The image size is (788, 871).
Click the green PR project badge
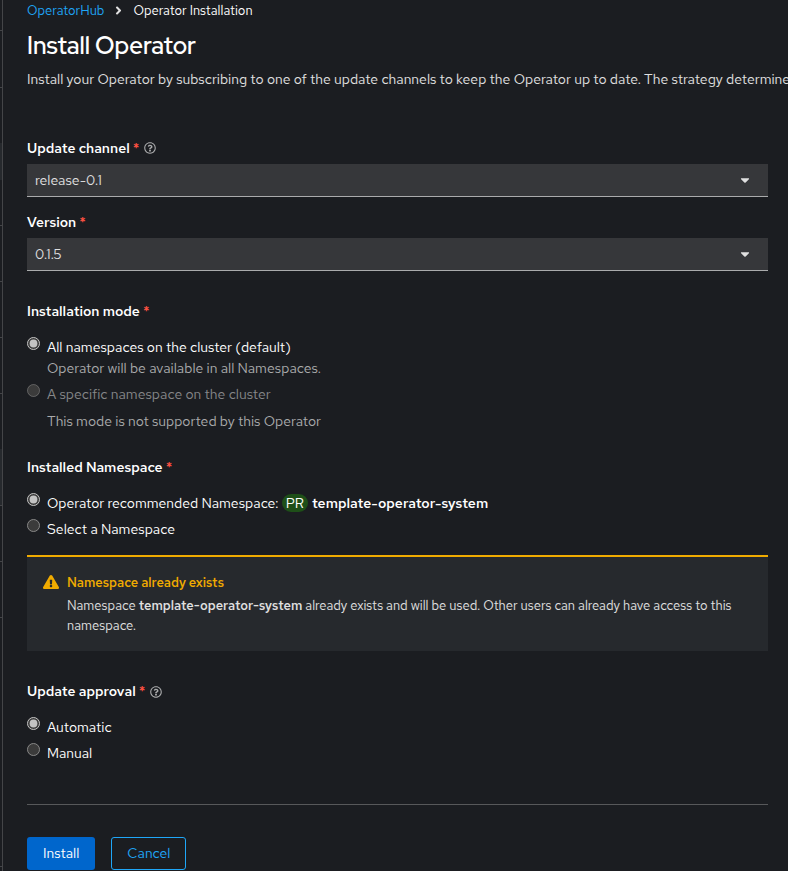(x=294, y=503)
